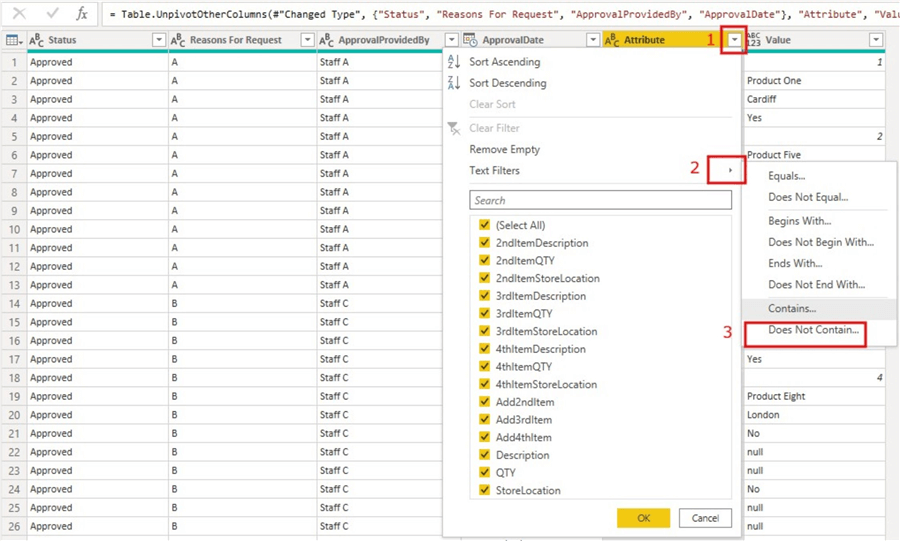Open the Status column filter dropdown

(158, 40)
